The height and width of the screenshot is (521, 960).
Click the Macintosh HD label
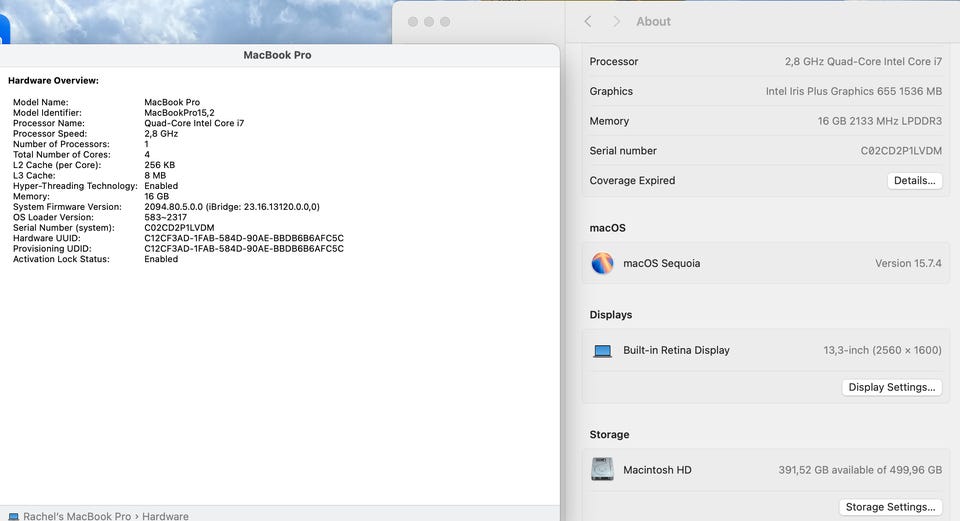[x=658, y=470]
